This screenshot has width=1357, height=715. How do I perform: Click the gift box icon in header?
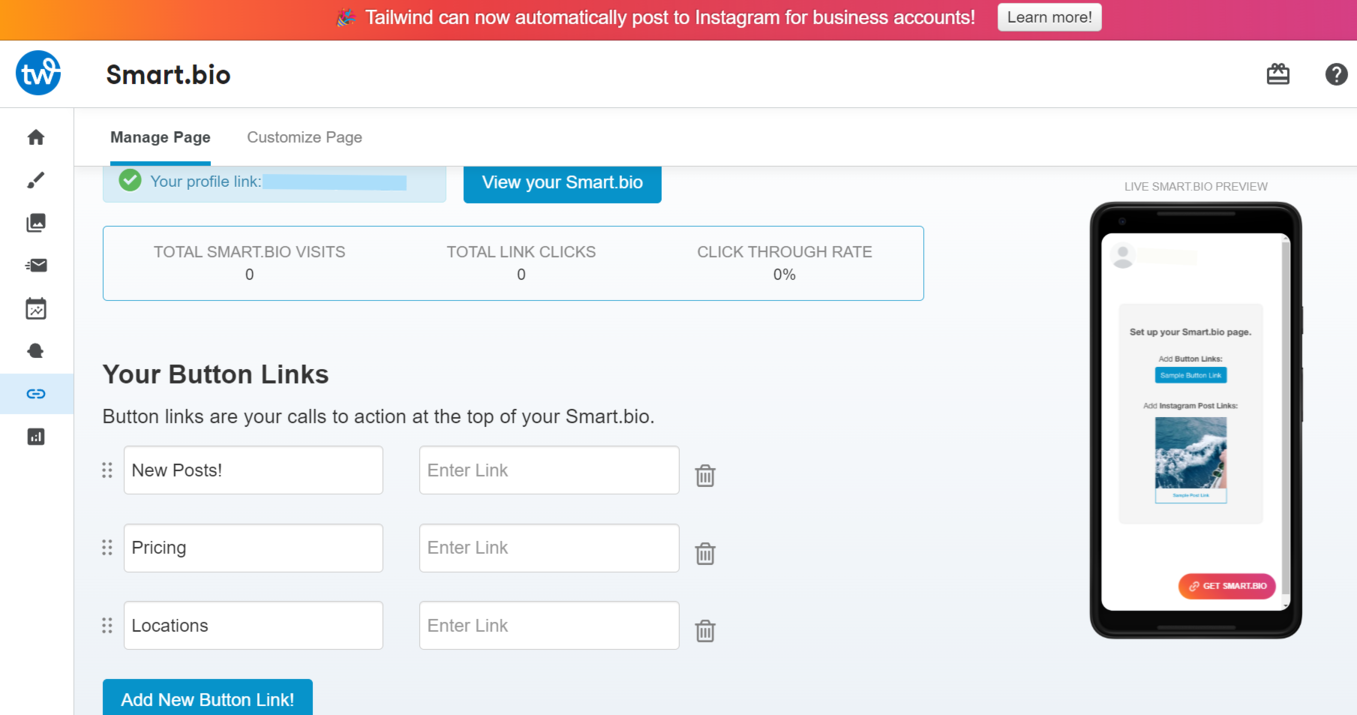[x=1278, y=74]
